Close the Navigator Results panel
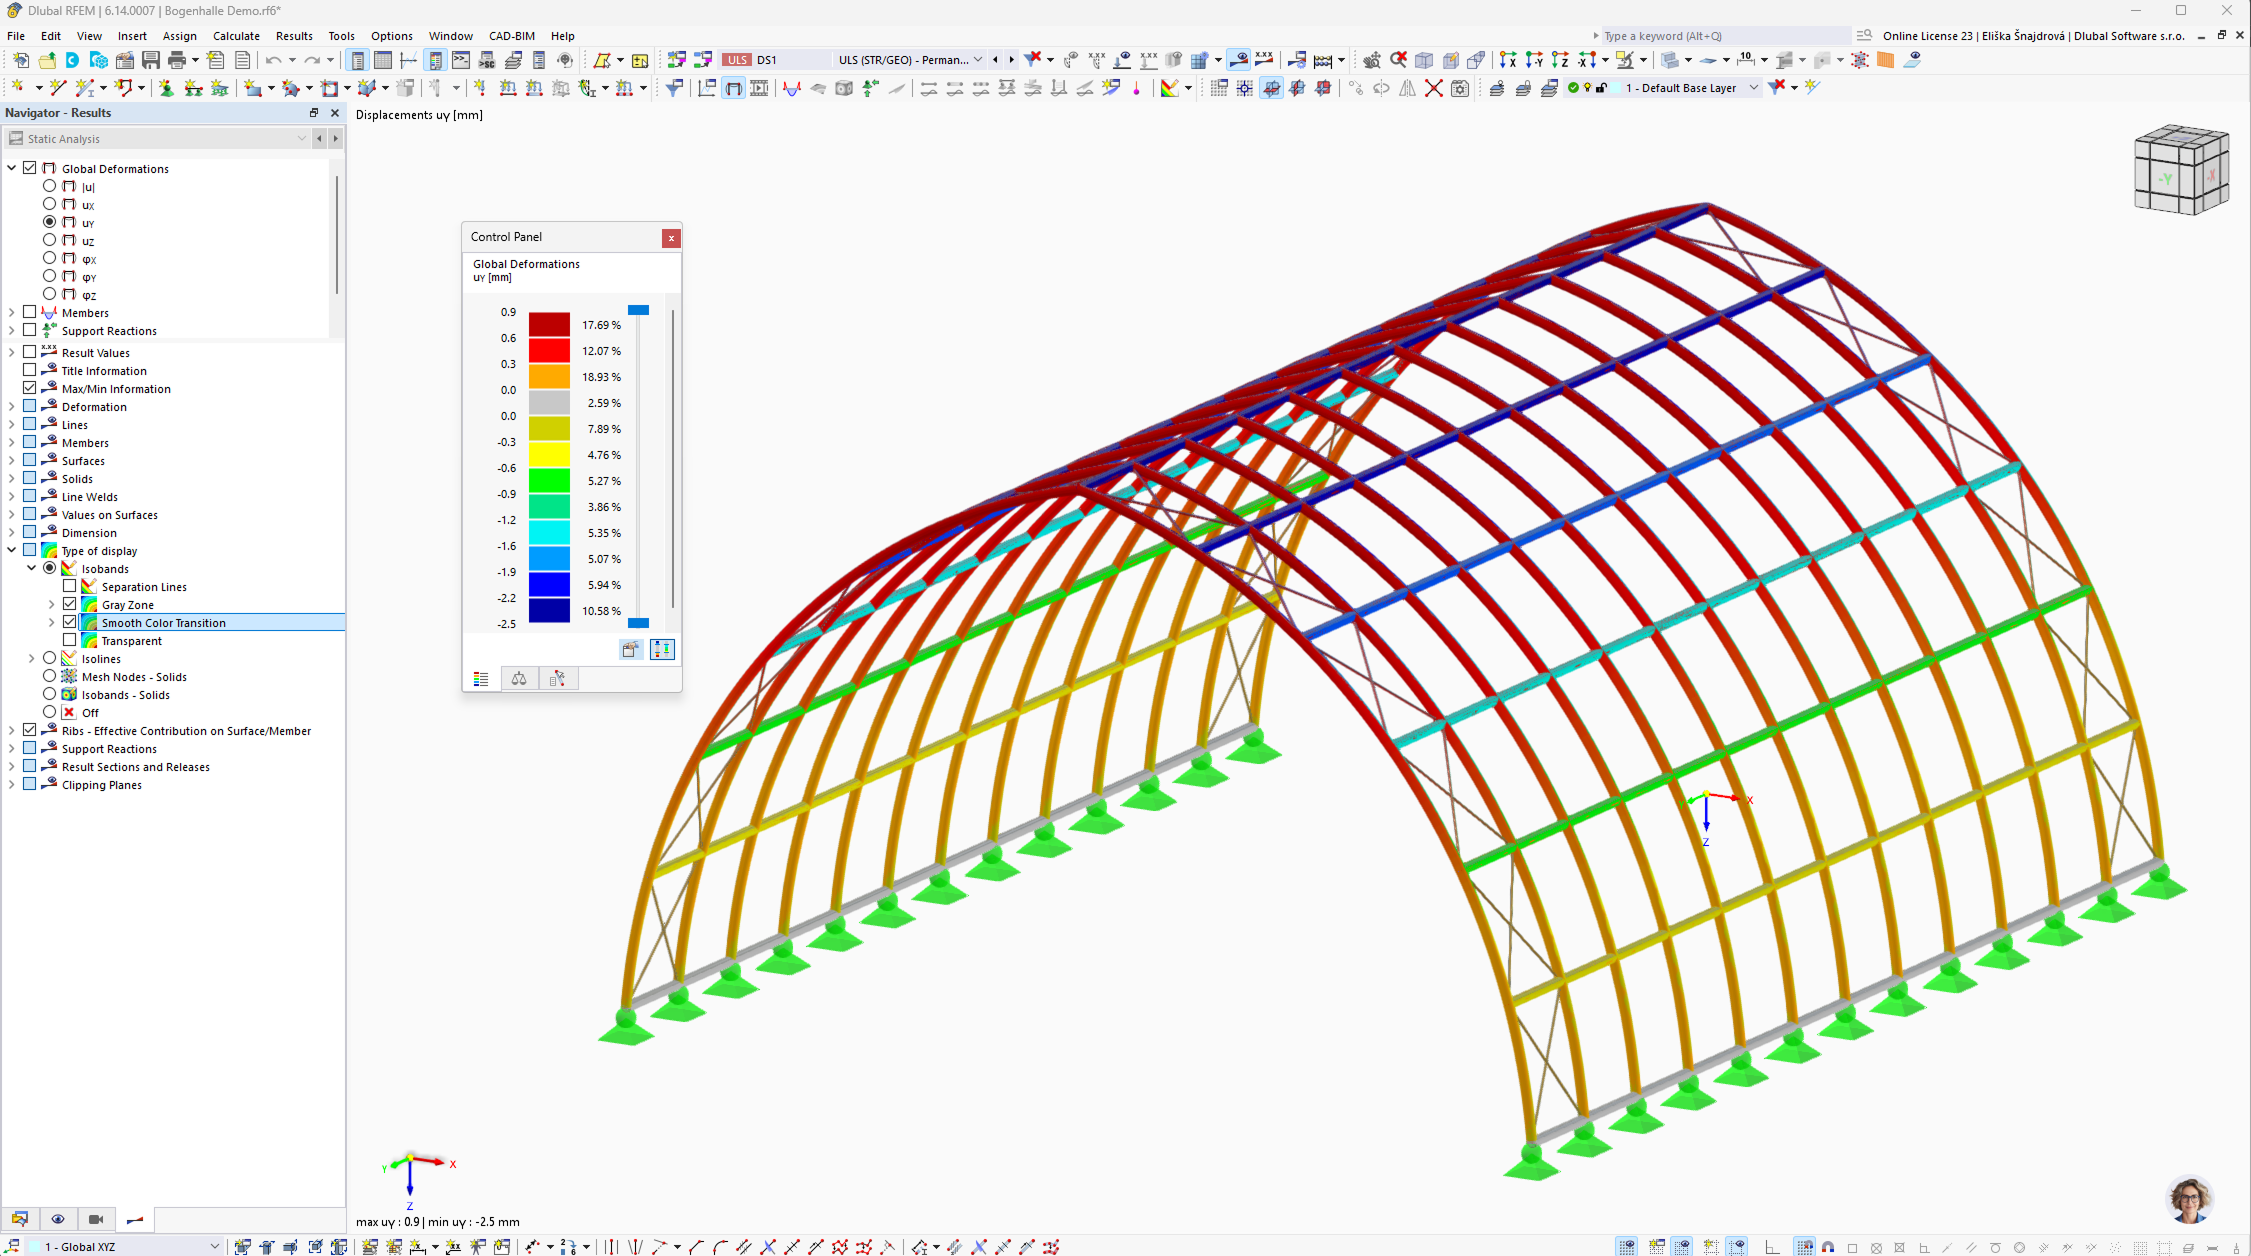2251x1256 pixels. point(335,113)
